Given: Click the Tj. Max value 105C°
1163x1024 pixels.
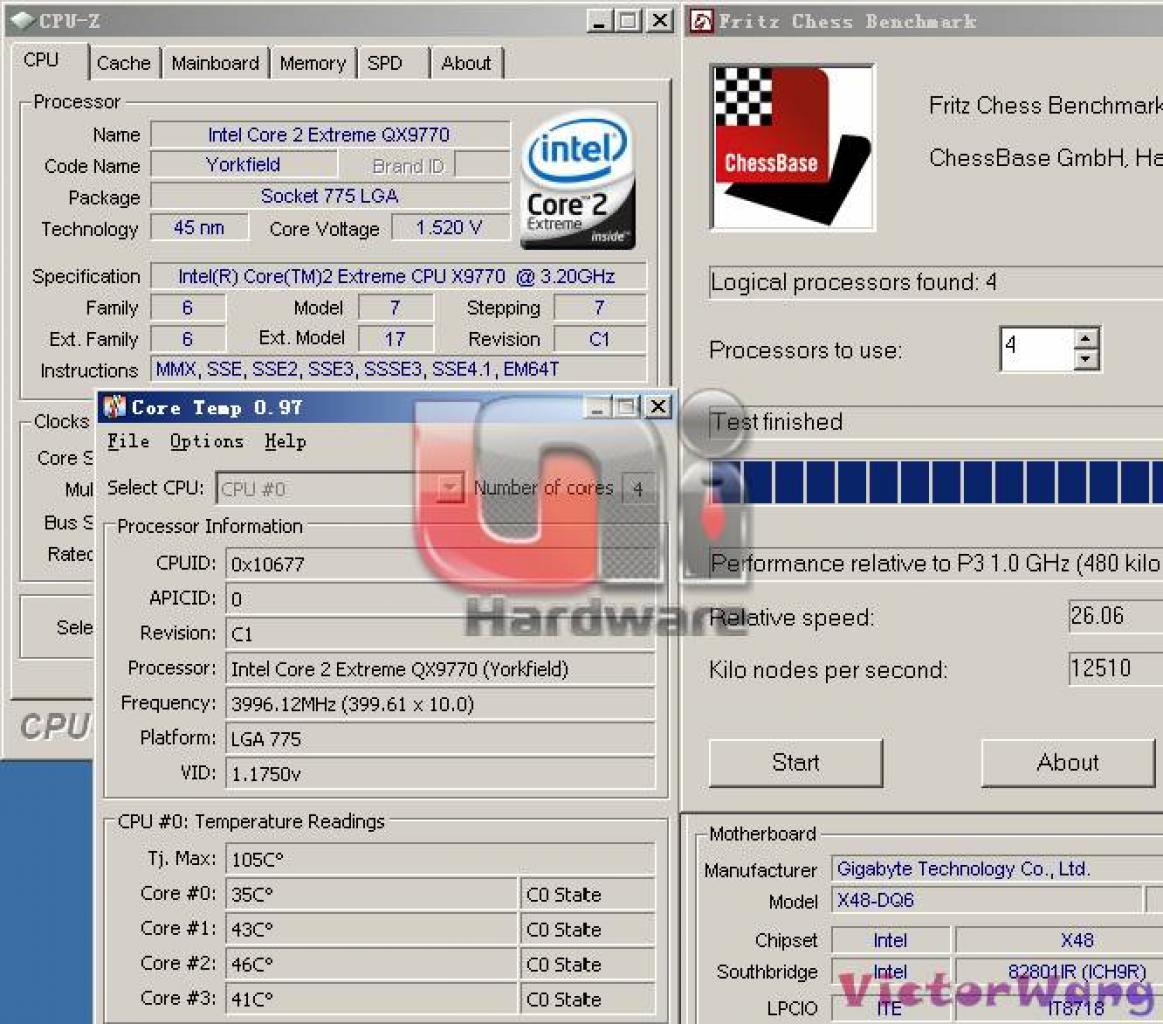Looking at the screenshot, I should [440, 859].
